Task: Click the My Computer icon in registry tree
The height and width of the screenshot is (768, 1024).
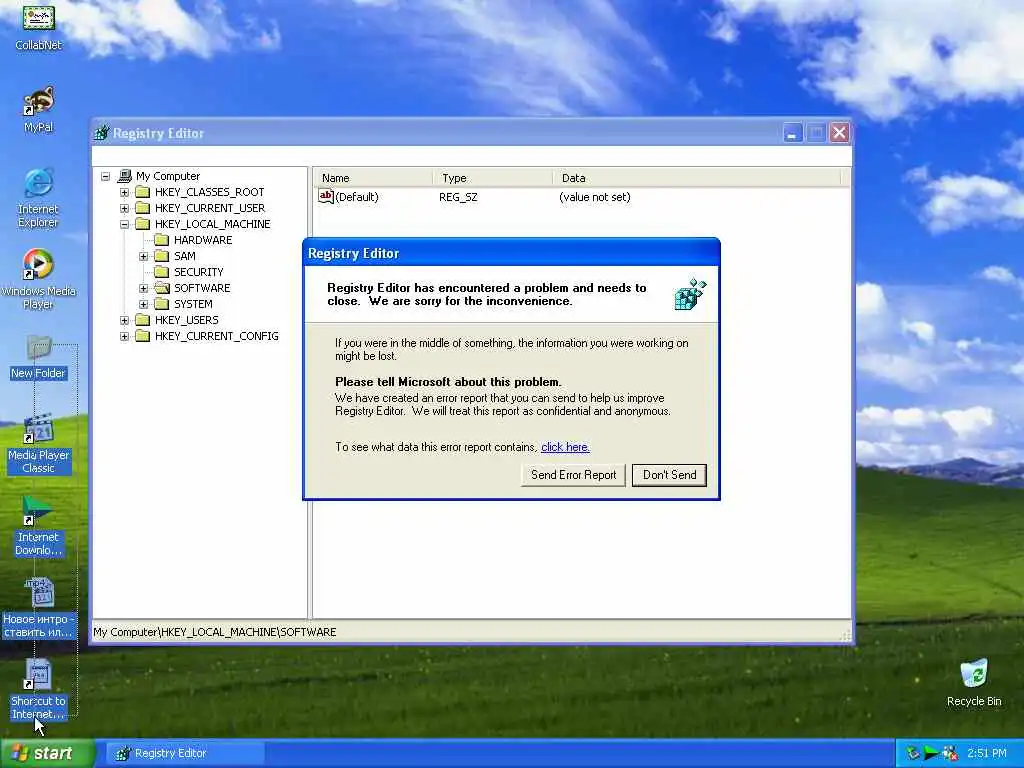Action: (x=125, y=176)
